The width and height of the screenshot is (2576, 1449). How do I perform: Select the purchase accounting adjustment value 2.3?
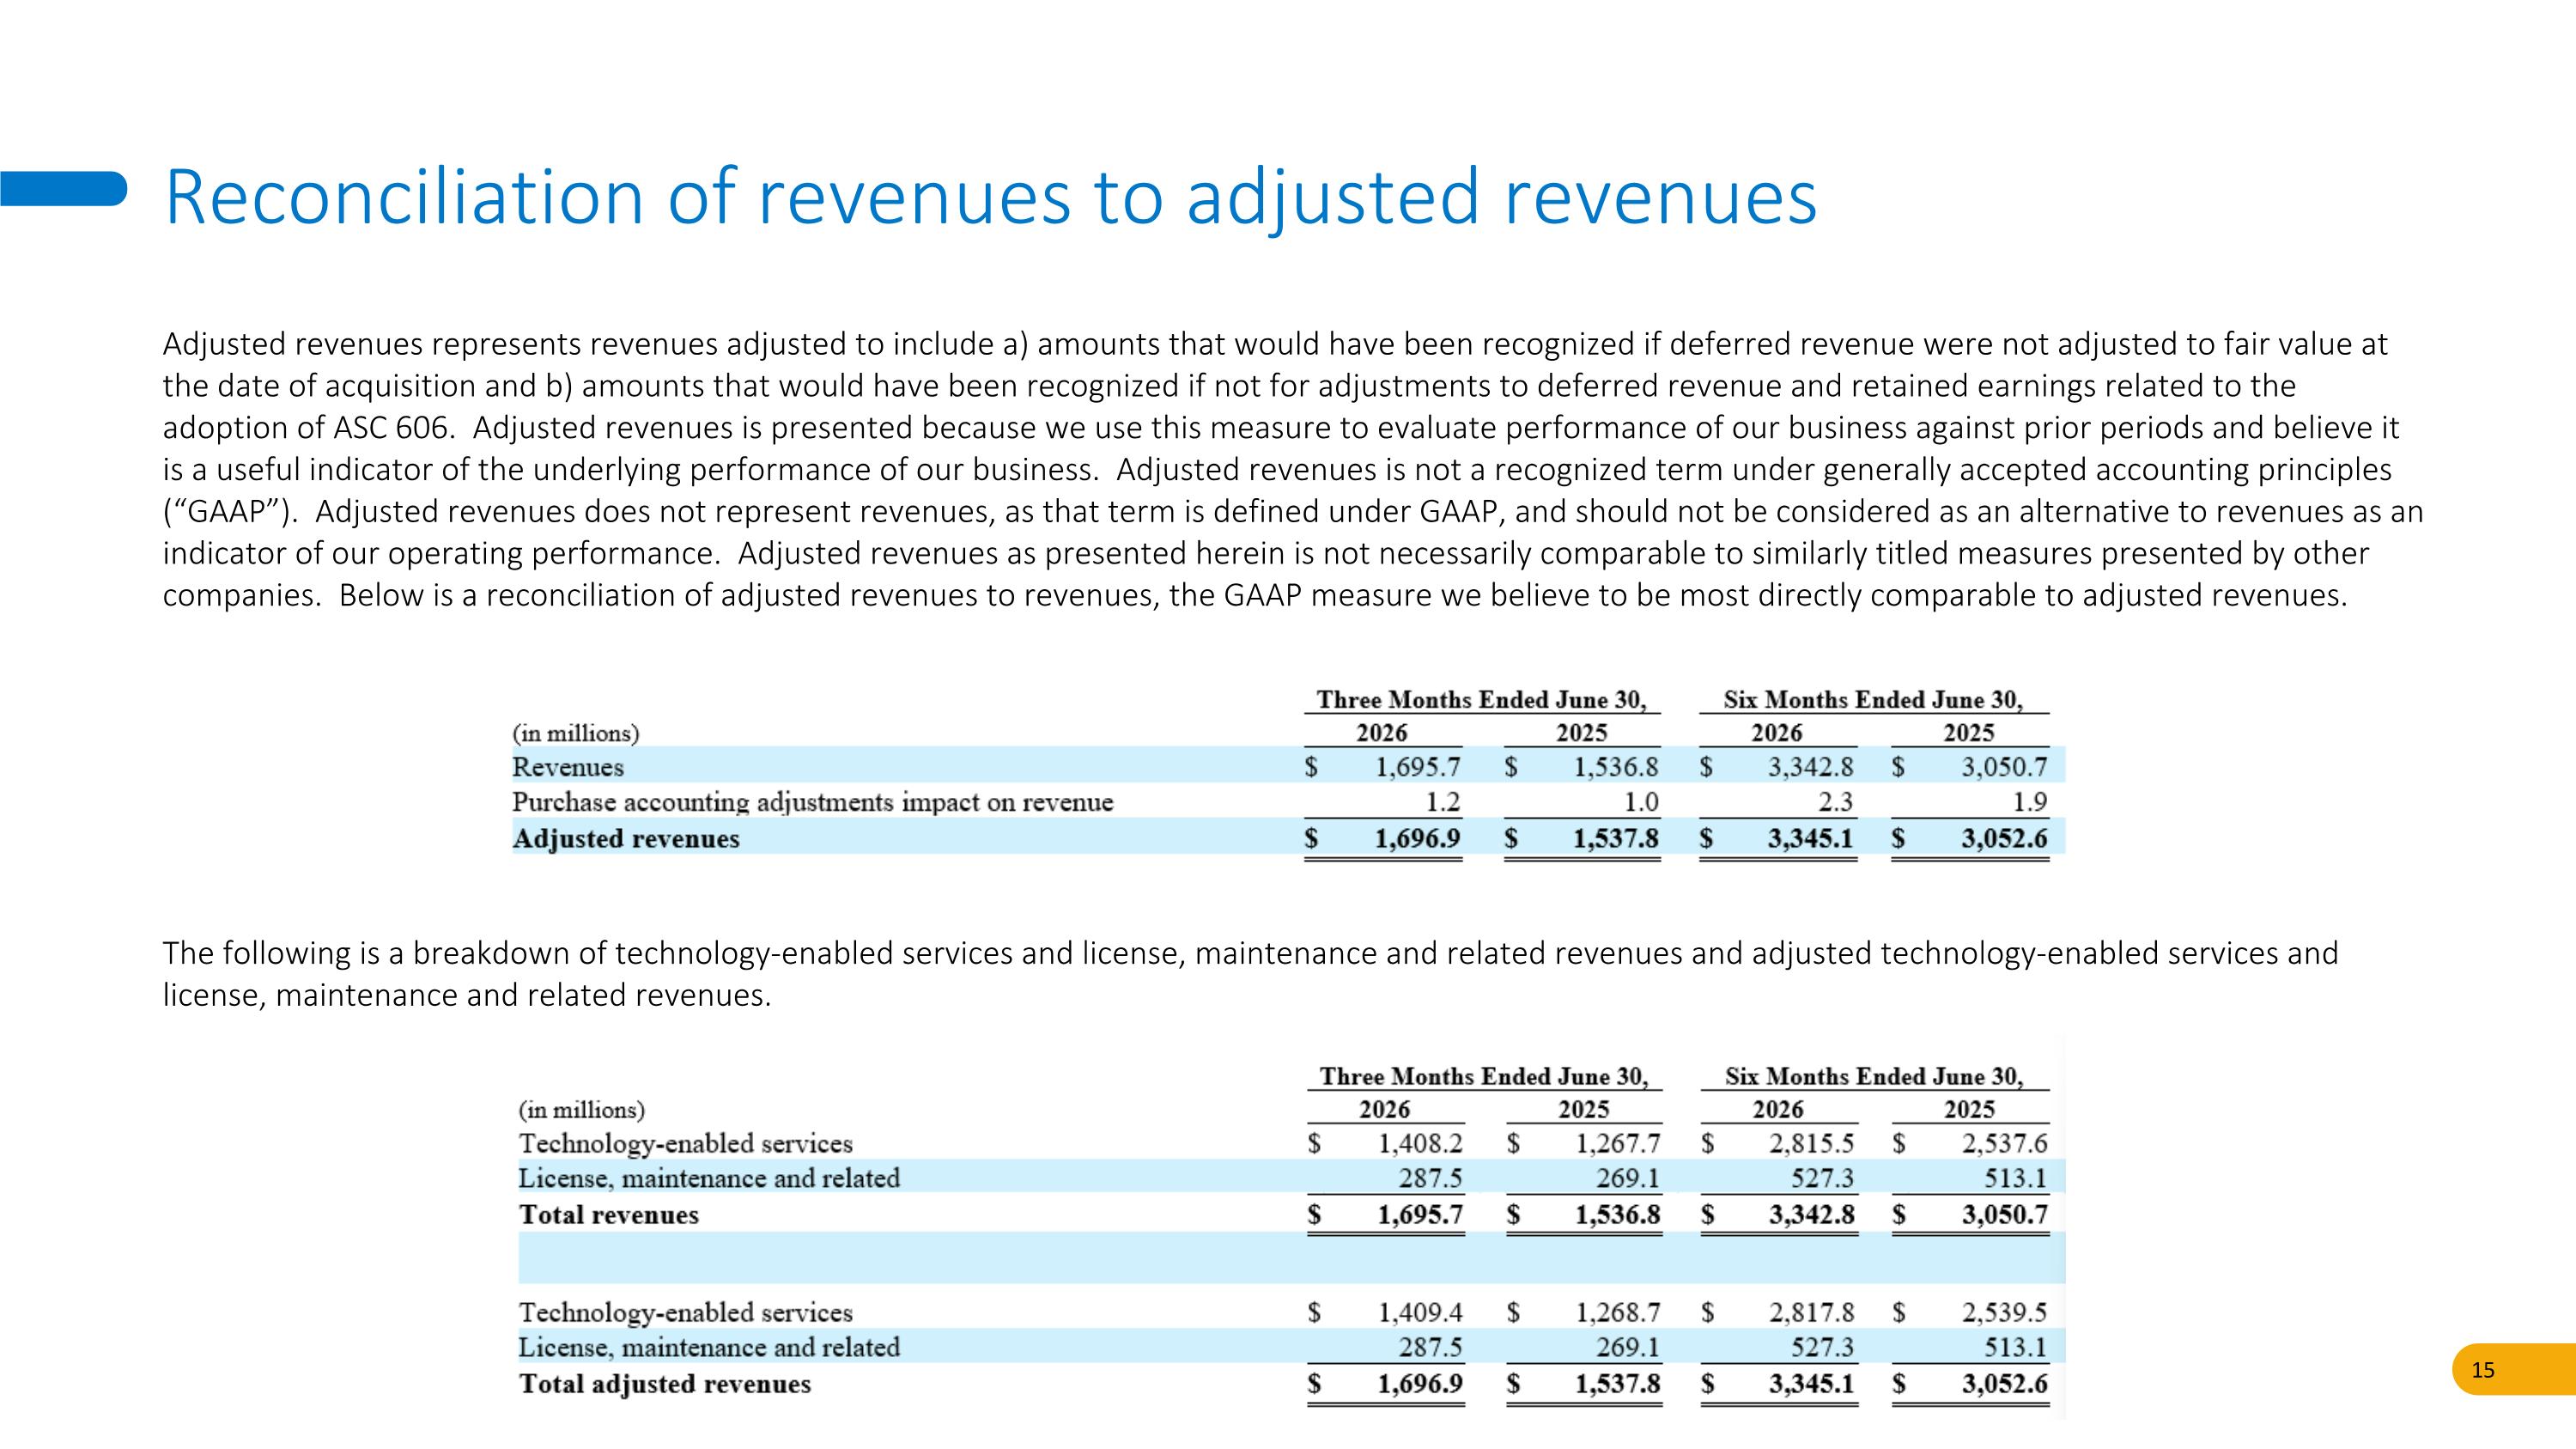pos(1835,802)
